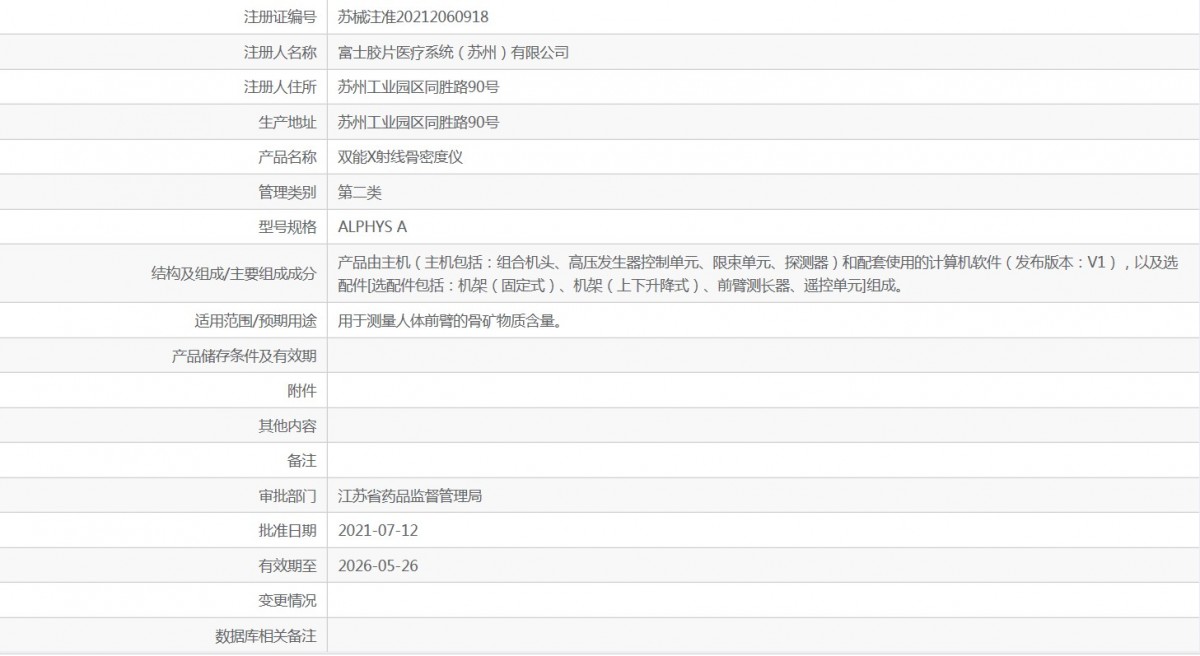Image resolution: width=1200 pixels, height=656 pixels.
Task: Select registrant name 富士胶片医疗系统(苏州)有限公司
Action: 453,52
